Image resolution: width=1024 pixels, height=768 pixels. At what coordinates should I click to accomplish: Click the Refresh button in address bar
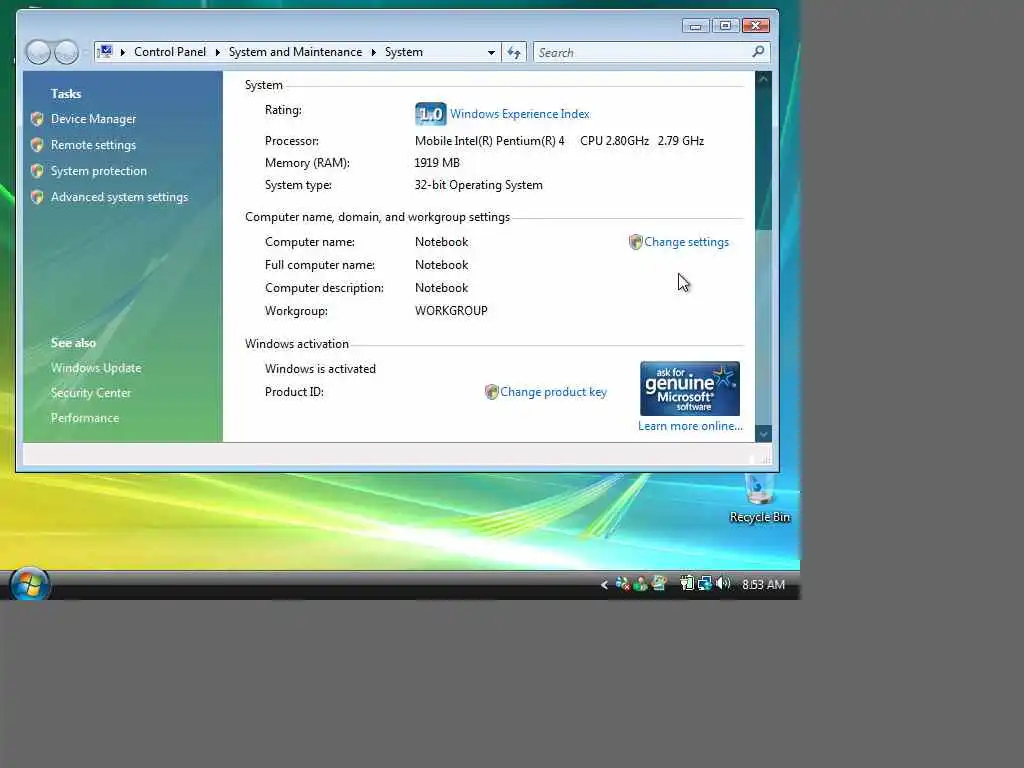point(514,52)
